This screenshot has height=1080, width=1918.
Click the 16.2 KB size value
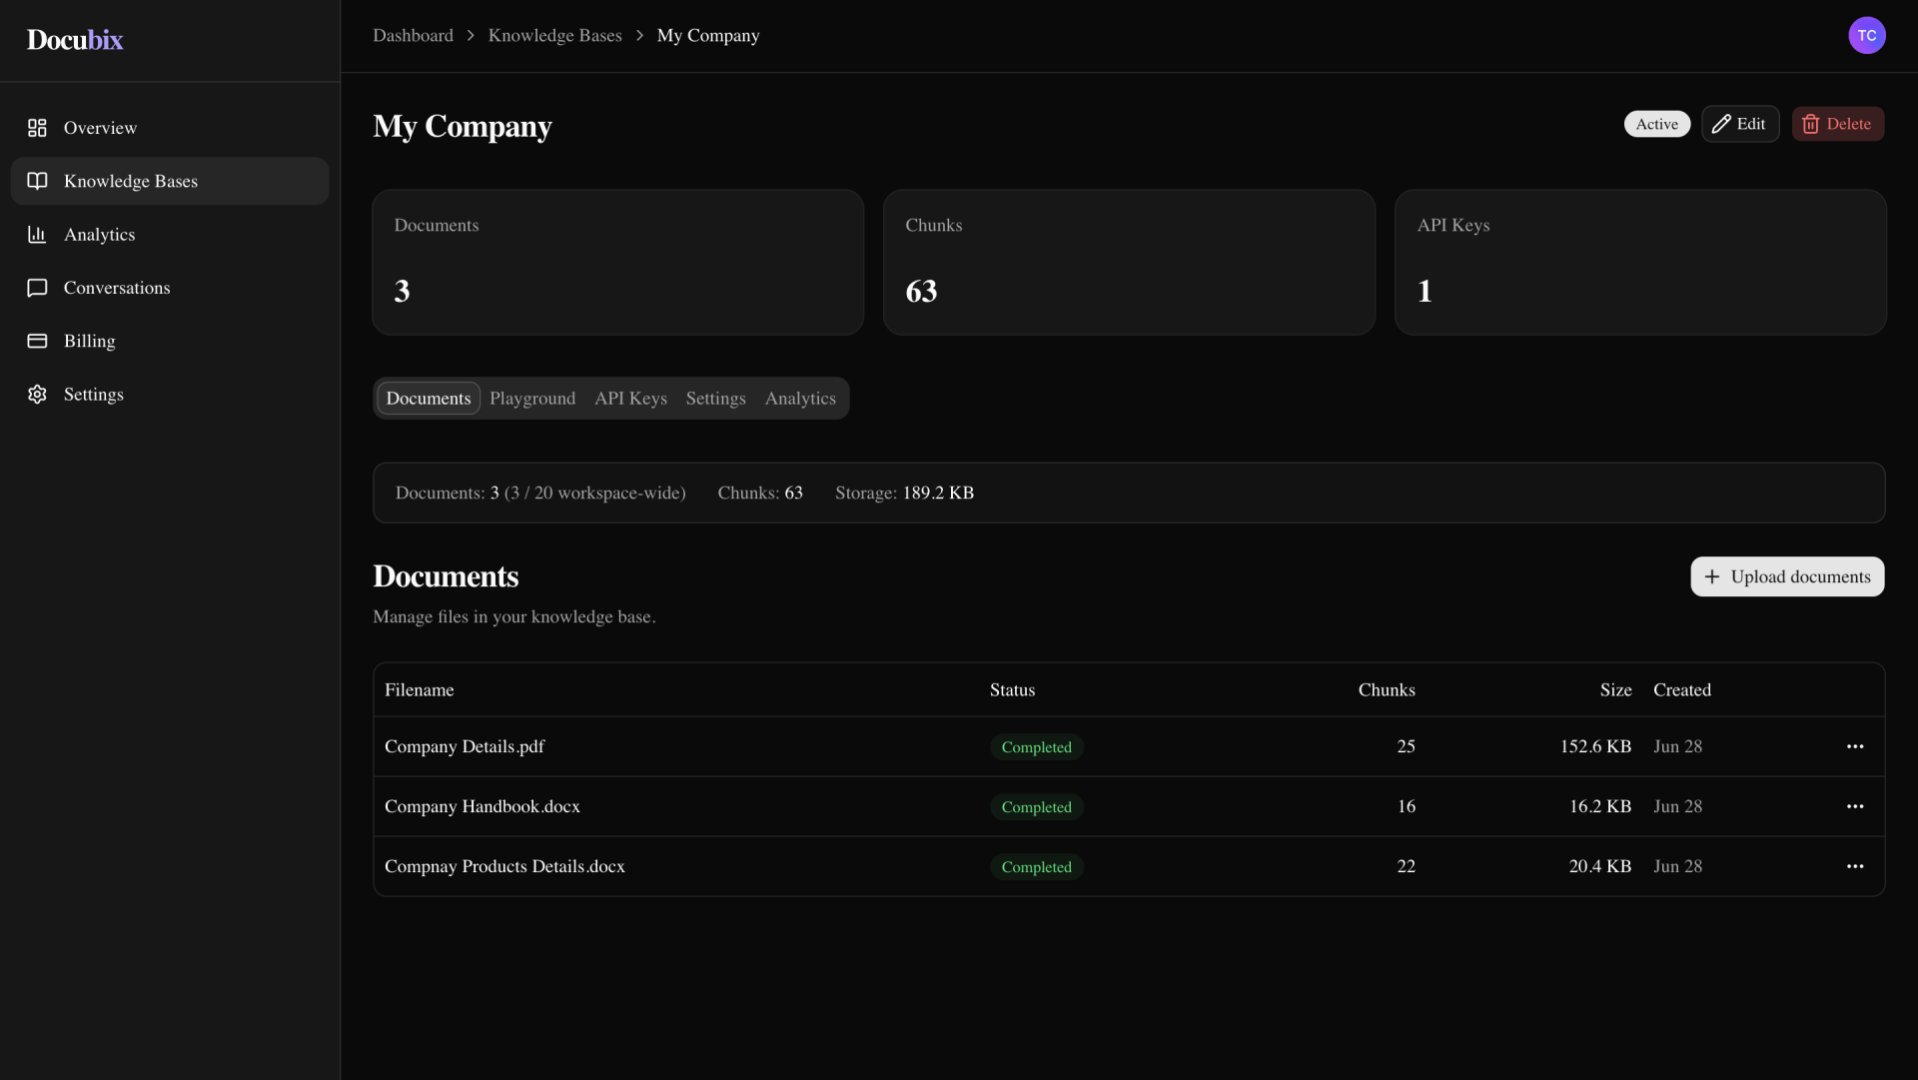pyautogui.click(x=1600, y=807)
